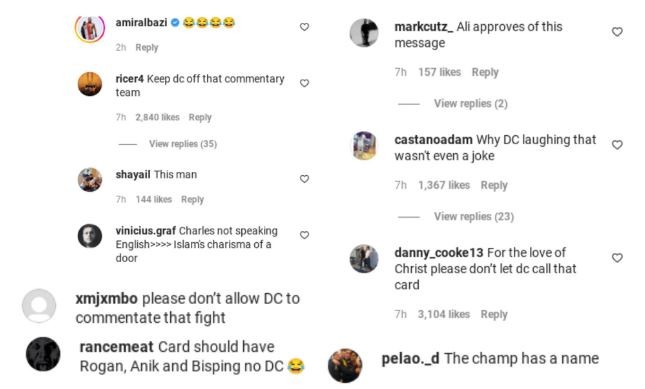Like markcutz_ comment about Ali
The height and width of the screenshot is (389, 645).
(x=617, y=32)
